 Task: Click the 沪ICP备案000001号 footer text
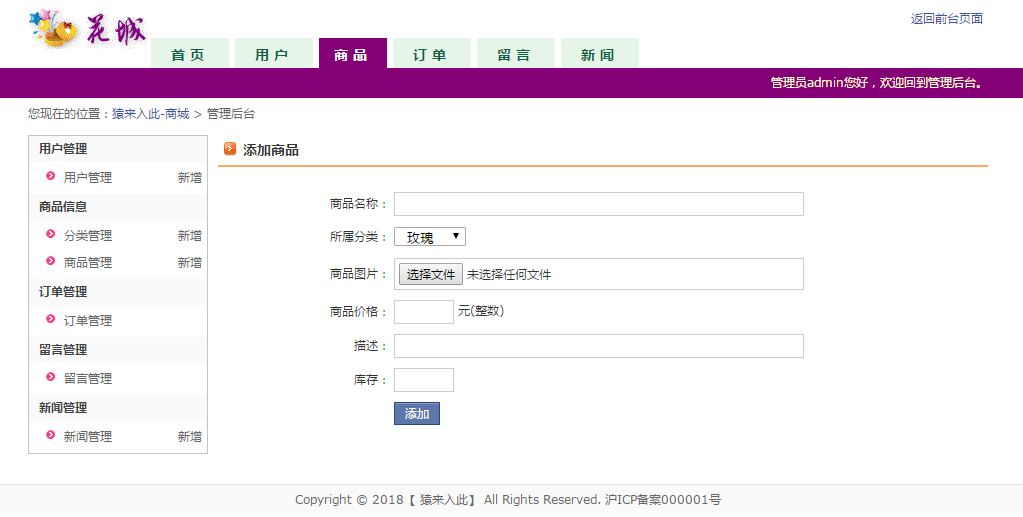click(x=663, y=500)
